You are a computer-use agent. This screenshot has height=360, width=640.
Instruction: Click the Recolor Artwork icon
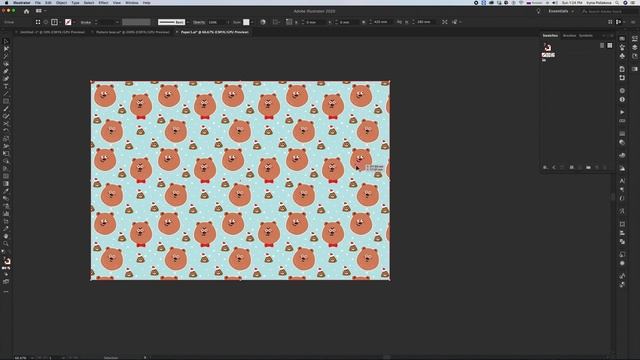click(x=263, y=22)
